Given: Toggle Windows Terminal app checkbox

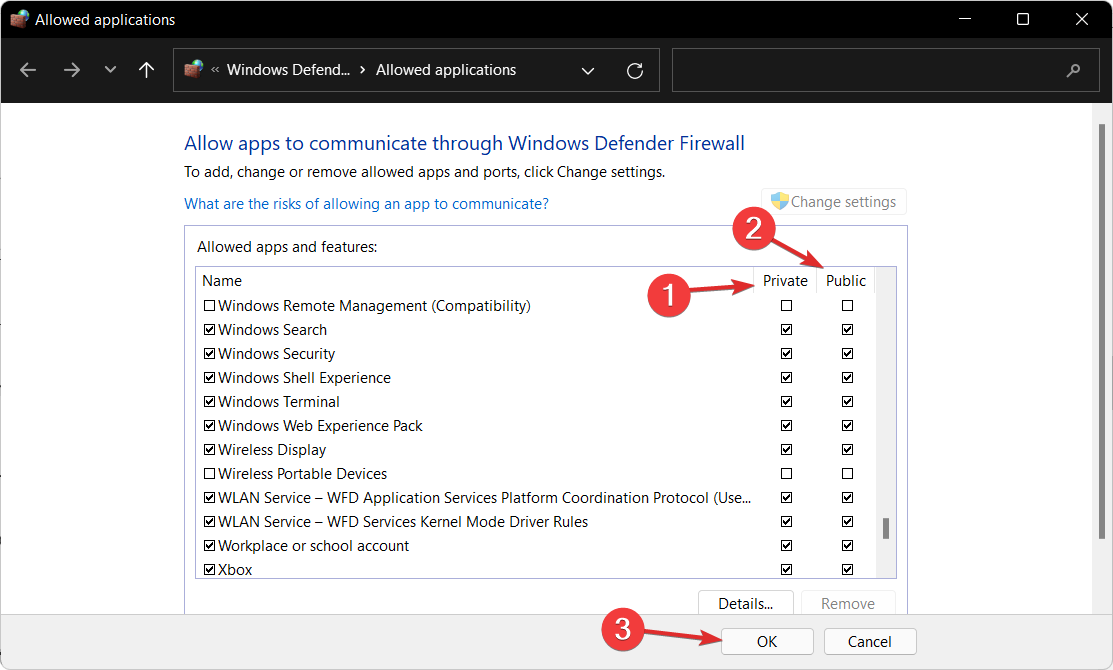Looking at the screenshot, I should click(x=209, y=402).
